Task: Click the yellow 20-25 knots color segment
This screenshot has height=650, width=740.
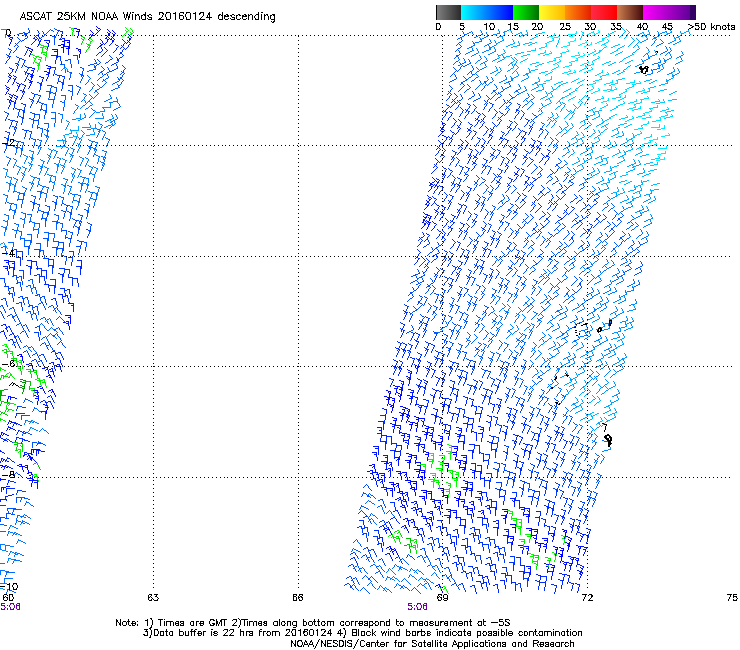Action: point(552,12)
